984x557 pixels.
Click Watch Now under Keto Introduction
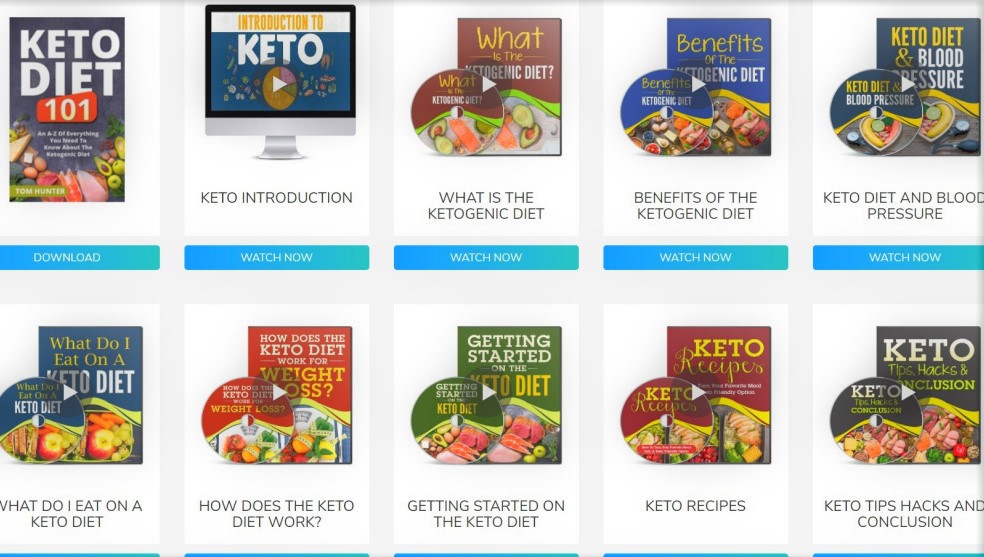click(x=277, y=257)
